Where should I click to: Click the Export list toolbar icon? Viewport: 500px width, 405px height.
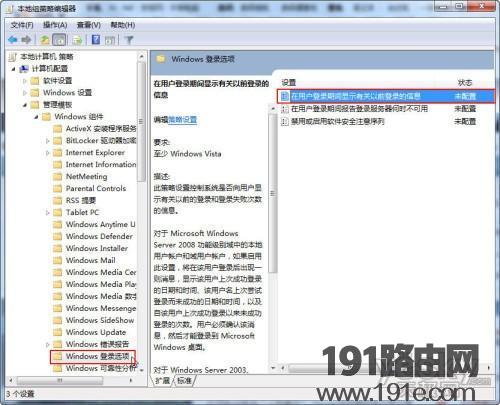[x=77, y=40]
